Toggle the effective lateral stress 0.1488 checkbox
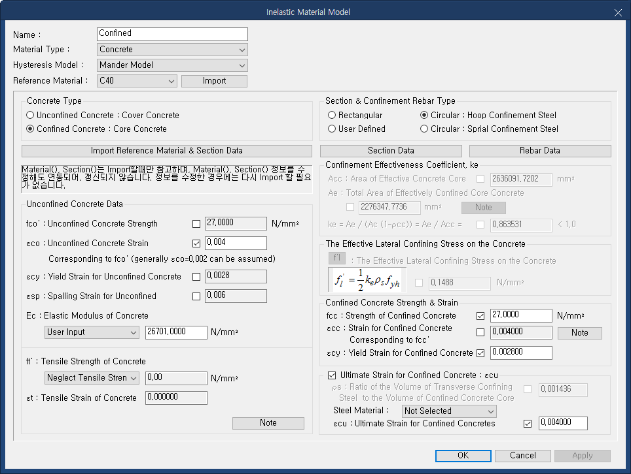 tap(419, 283)
